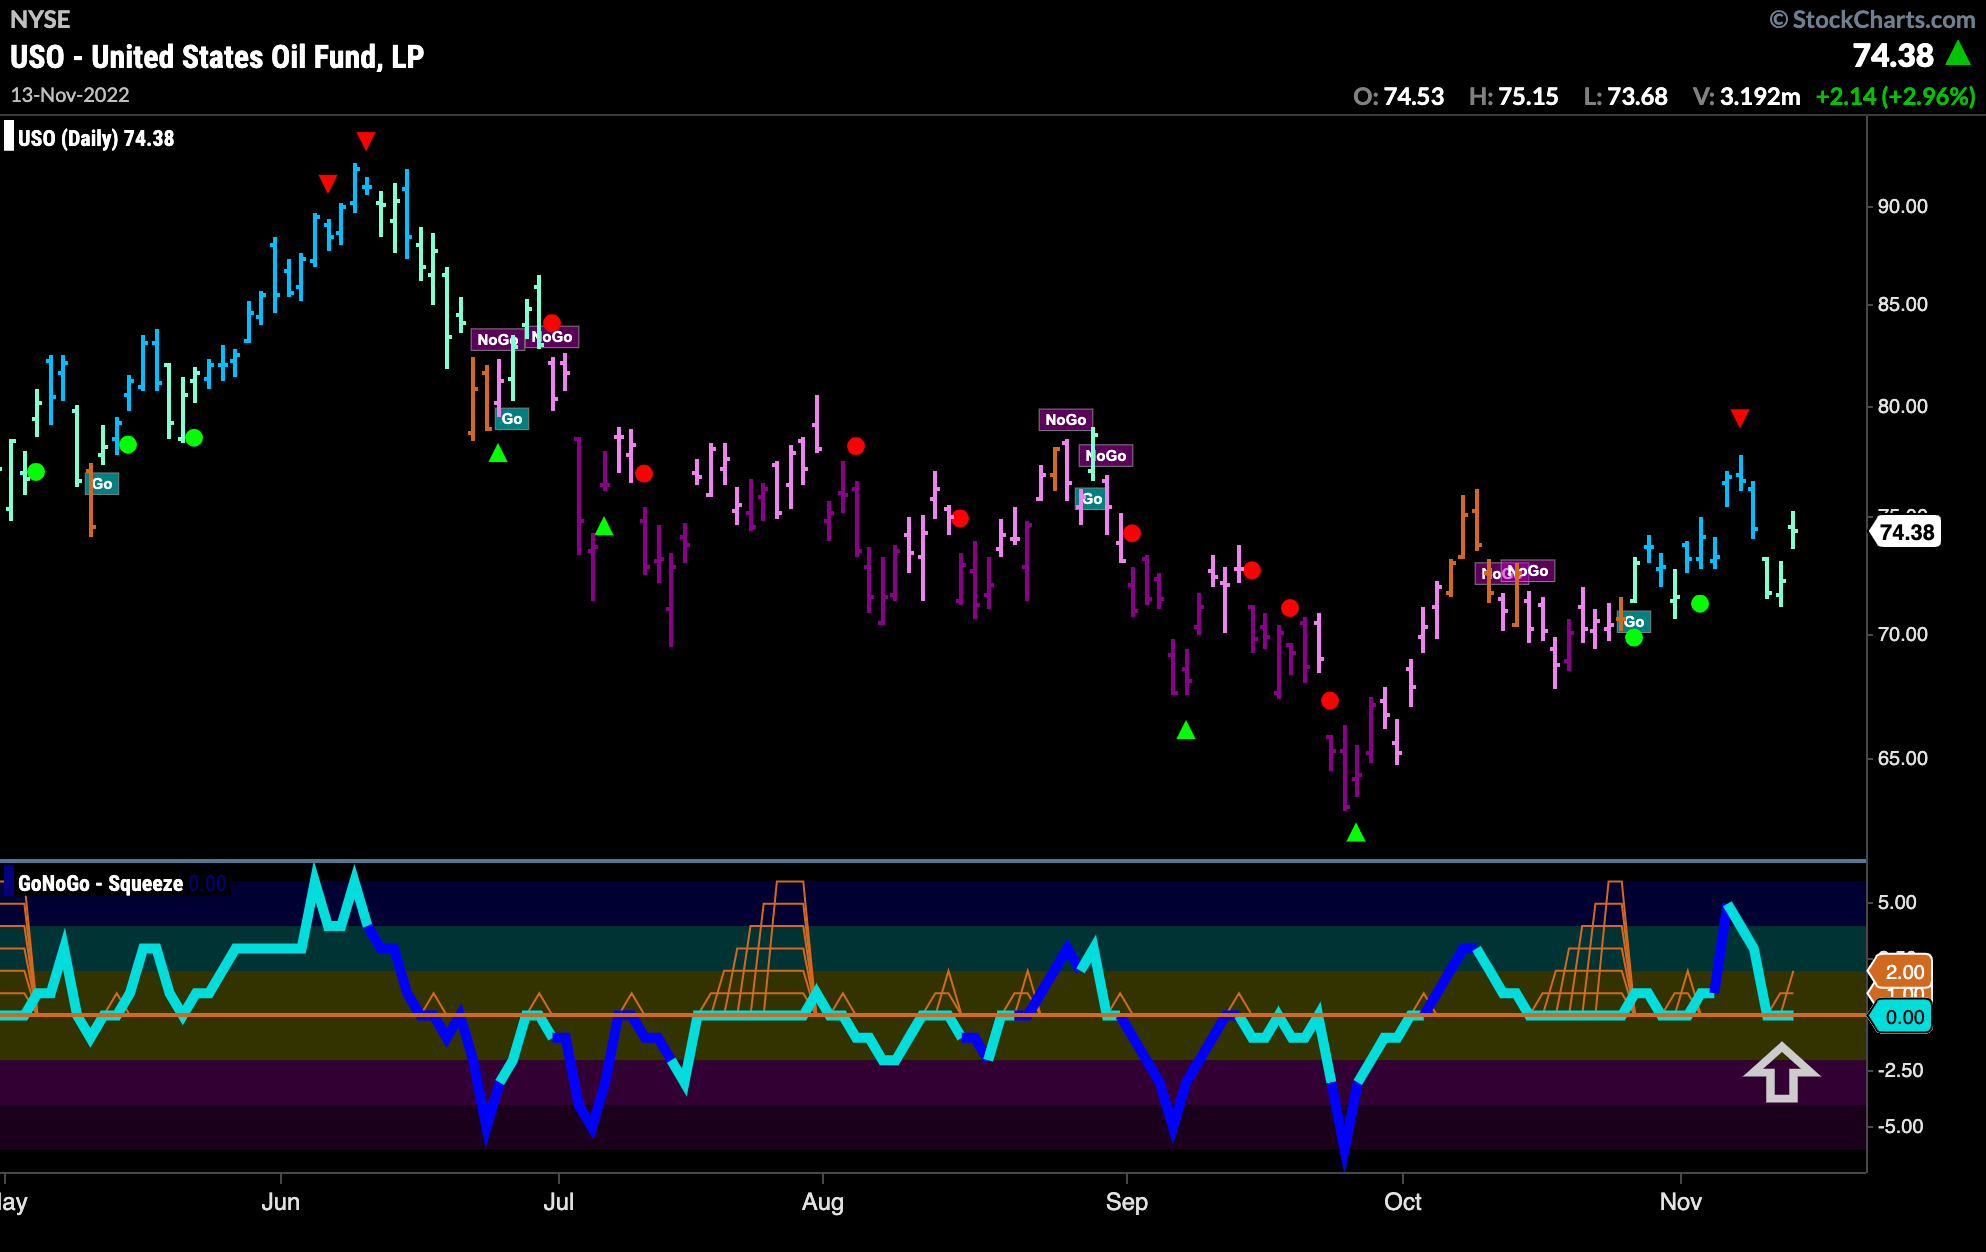Select the red dot in mid August
This screenshot has width=1986, height=1252.
[x=960, y=518]
